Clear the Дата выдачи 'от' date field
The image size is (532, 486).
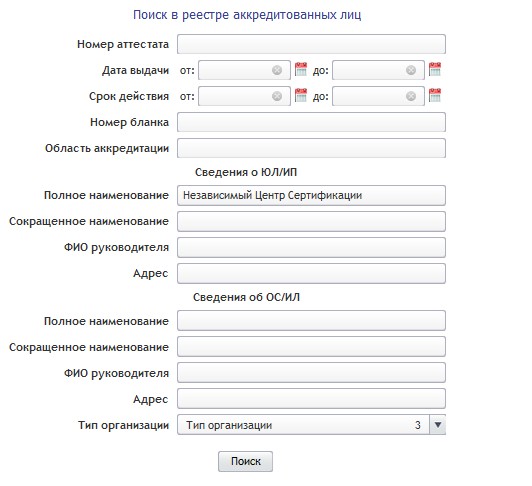277,70
